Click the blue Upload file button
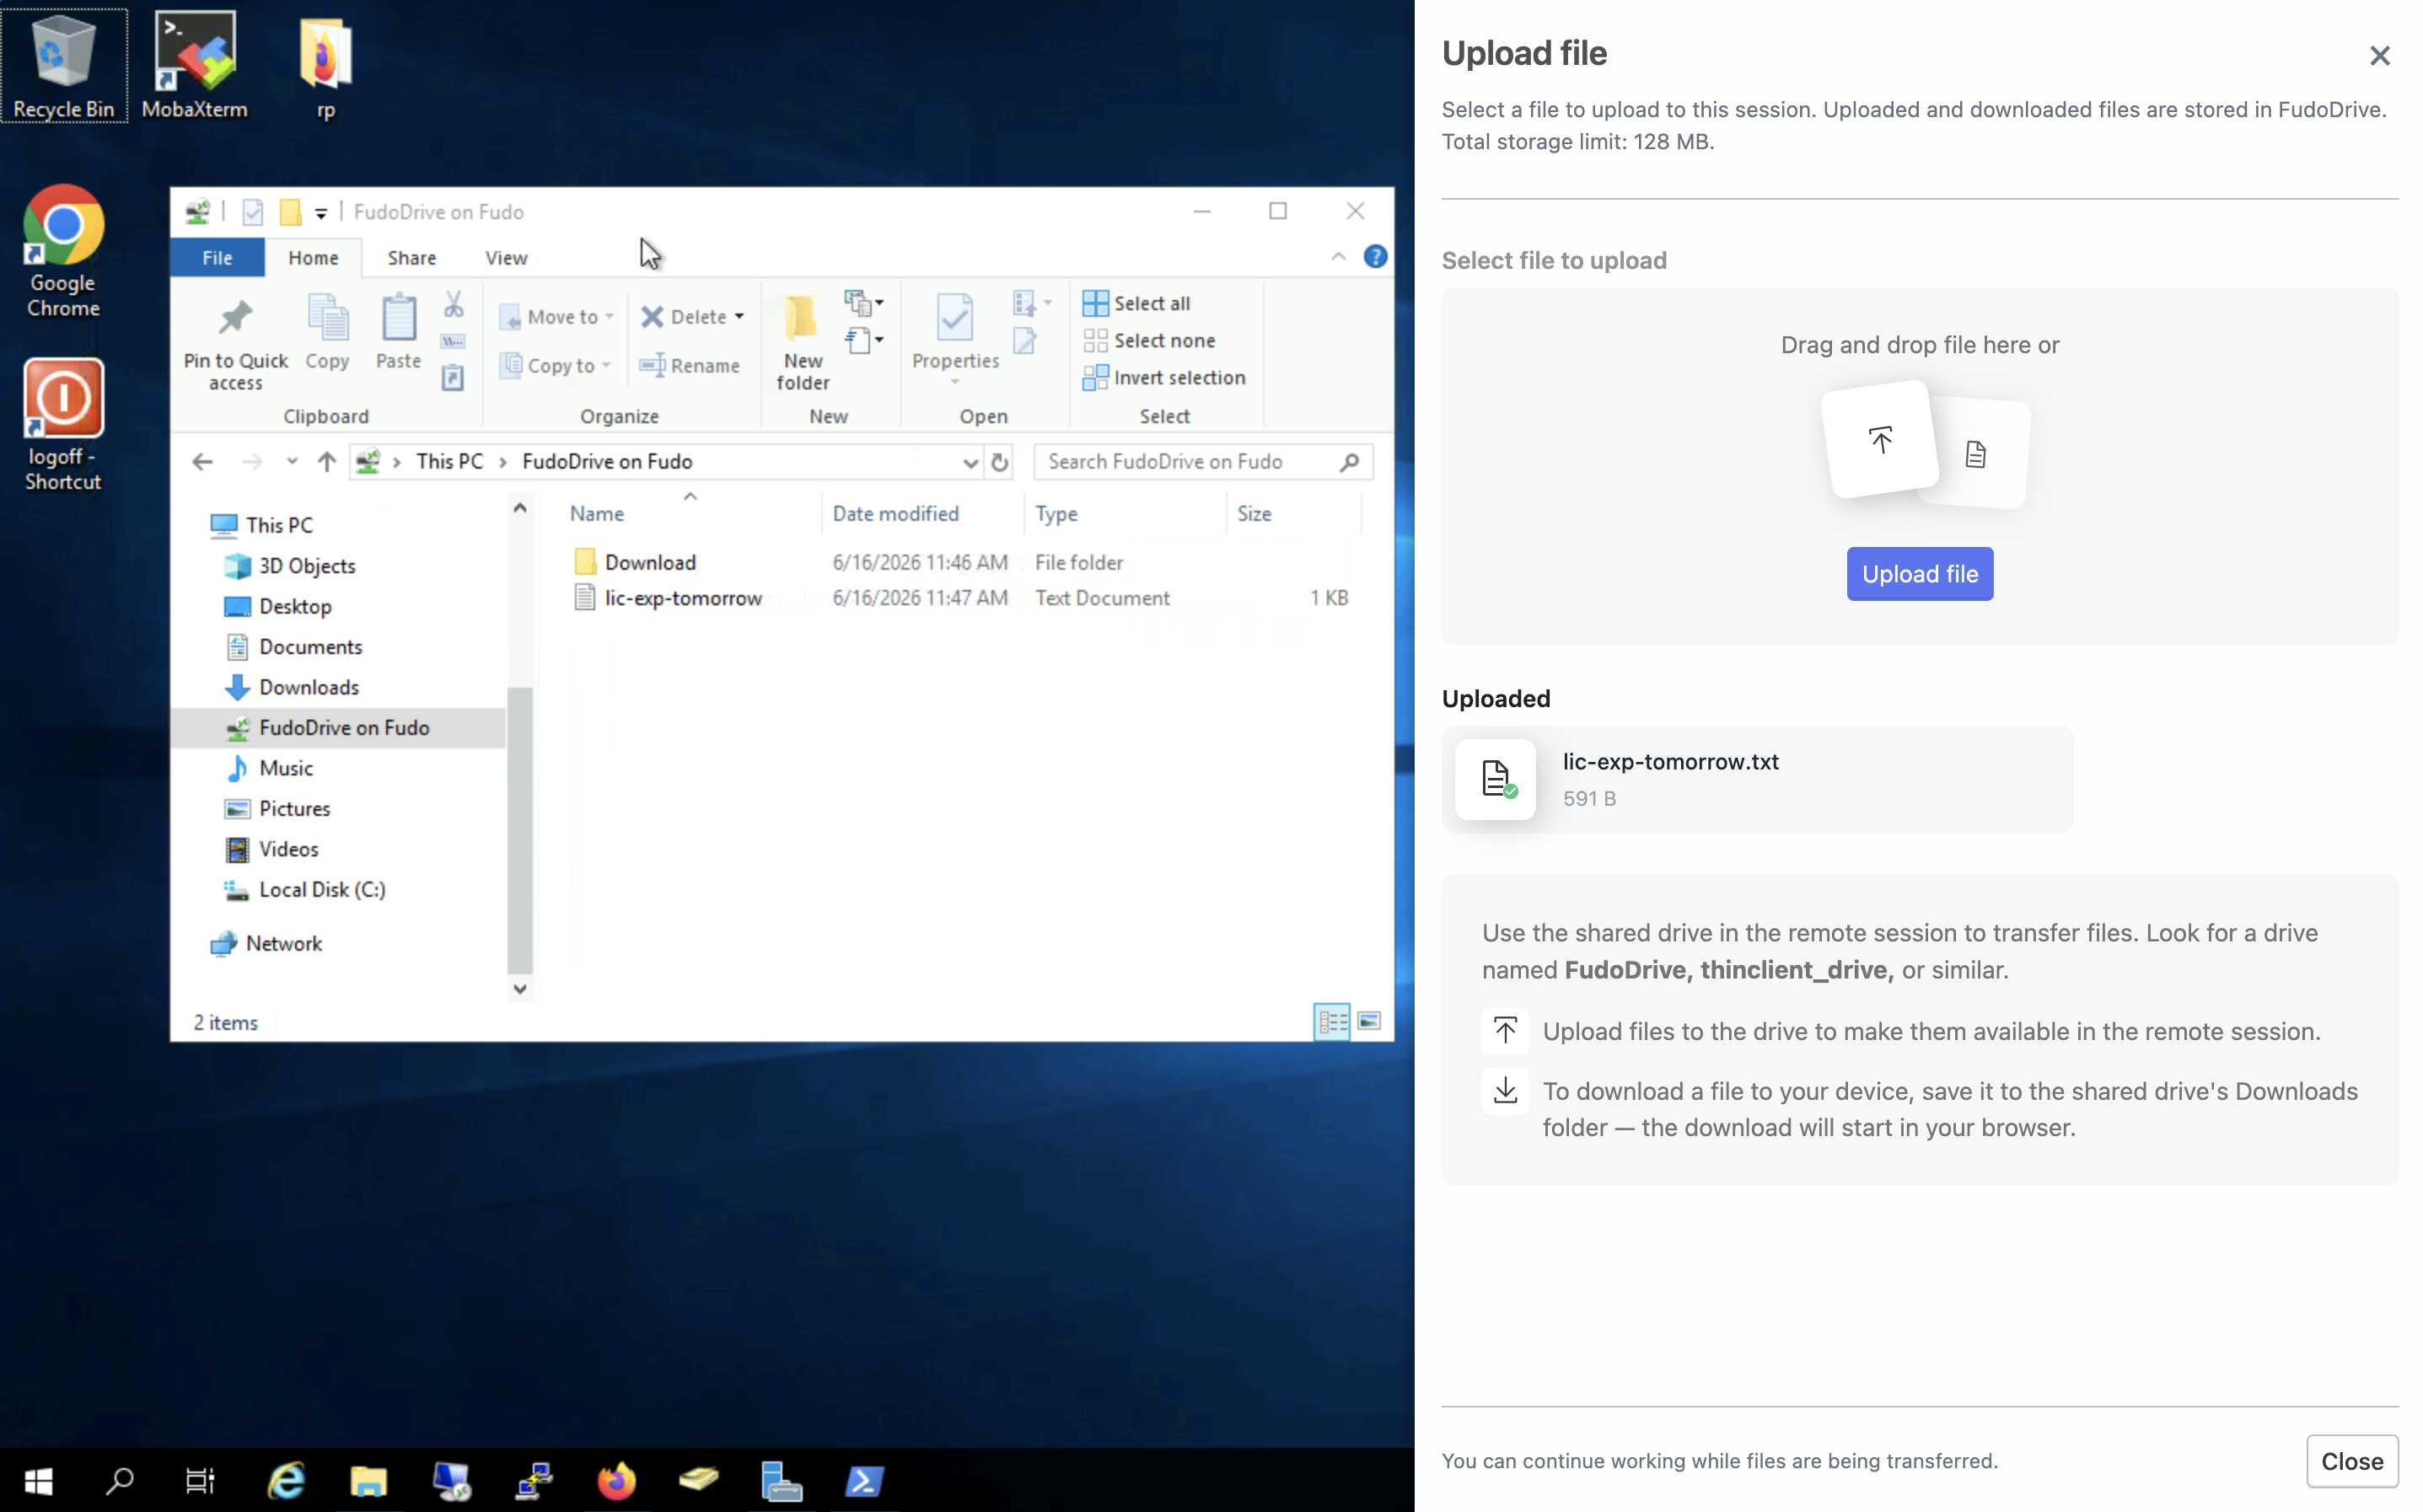Screen dimensions: 2423x1512 tap(1919, 573)
